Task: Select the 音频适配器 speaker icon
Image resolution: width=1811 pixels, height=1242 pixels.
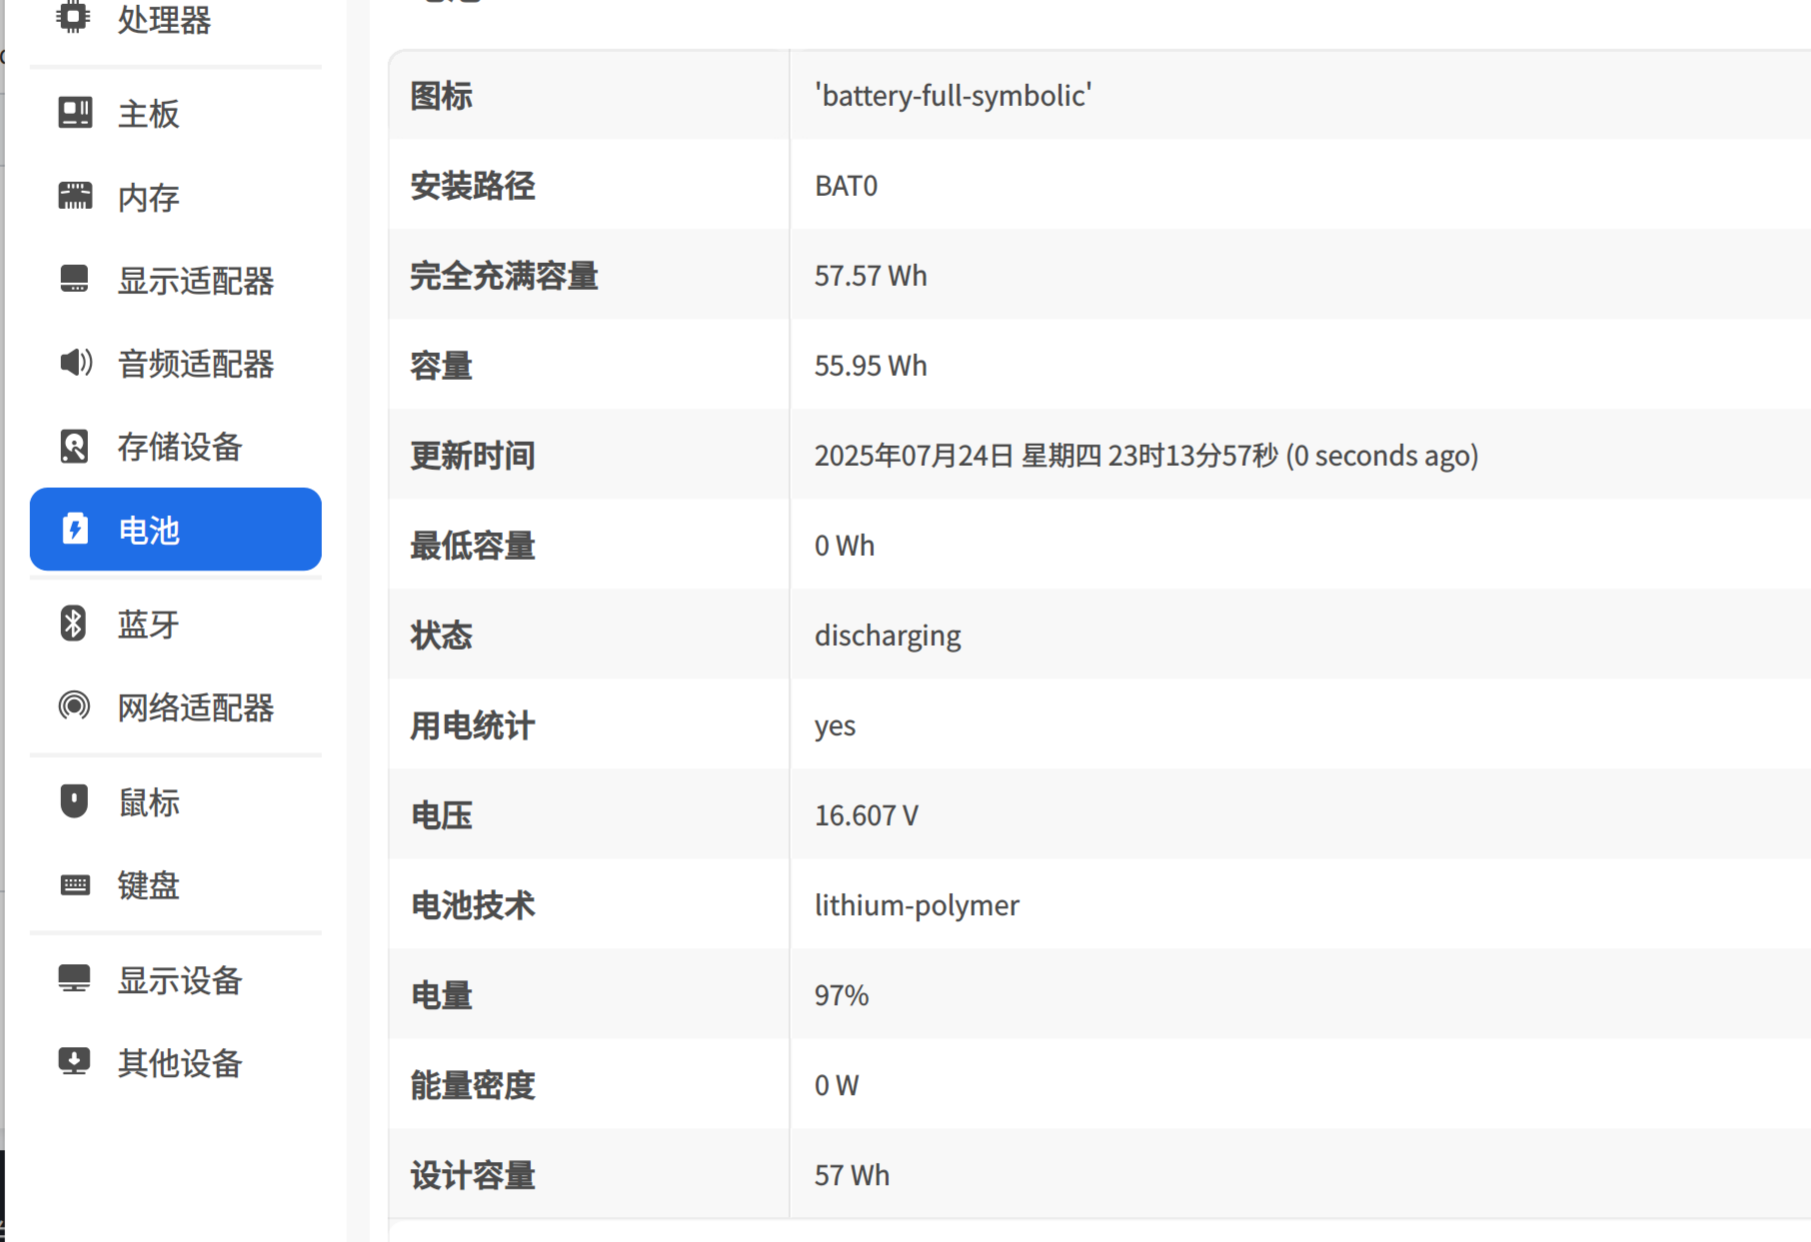Action: pyautogui.click(x=75, y=362)
